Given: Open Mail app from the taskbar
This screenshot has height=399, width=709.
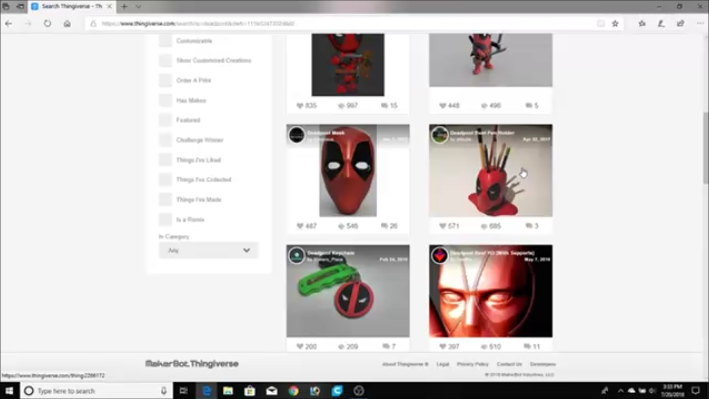Looking at the screenshot, I should click(272, 390).
